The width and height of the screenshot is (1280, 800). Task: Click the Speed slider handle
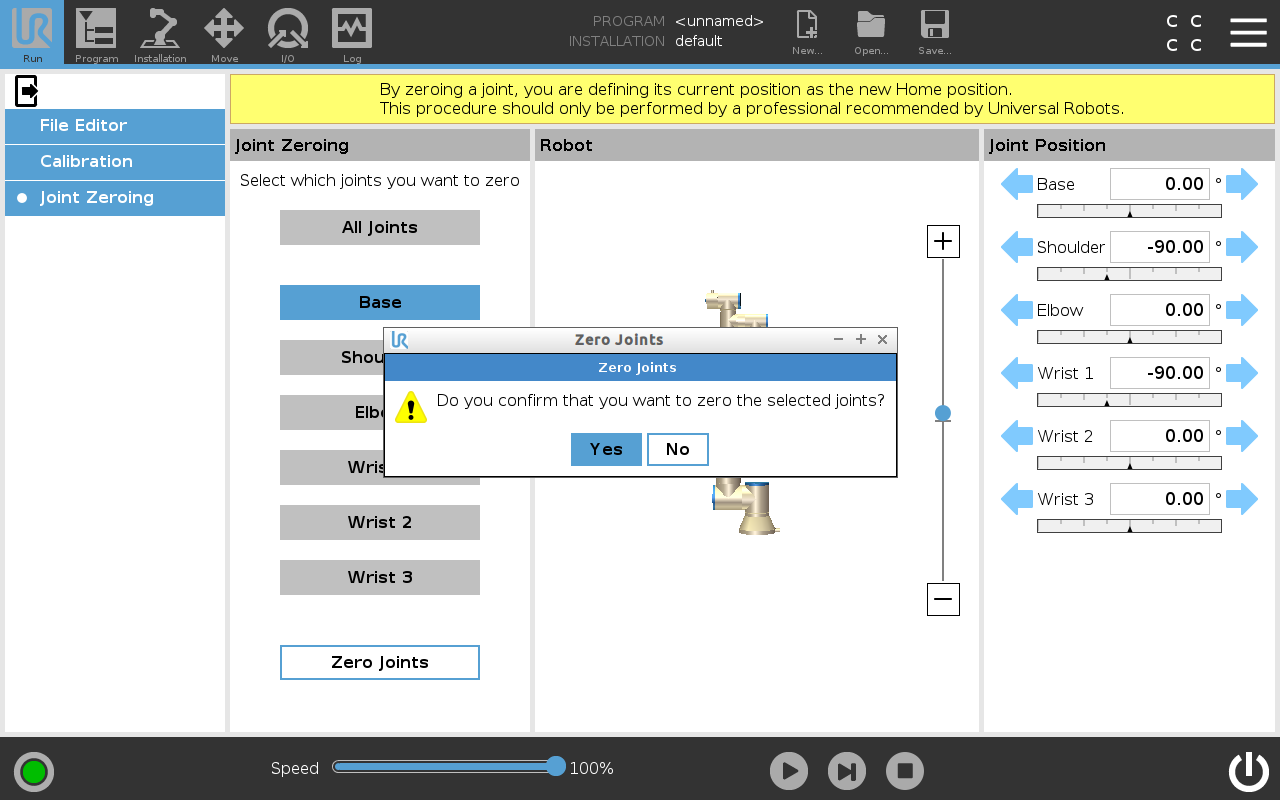pyautogui.click(x=556, y=767)
